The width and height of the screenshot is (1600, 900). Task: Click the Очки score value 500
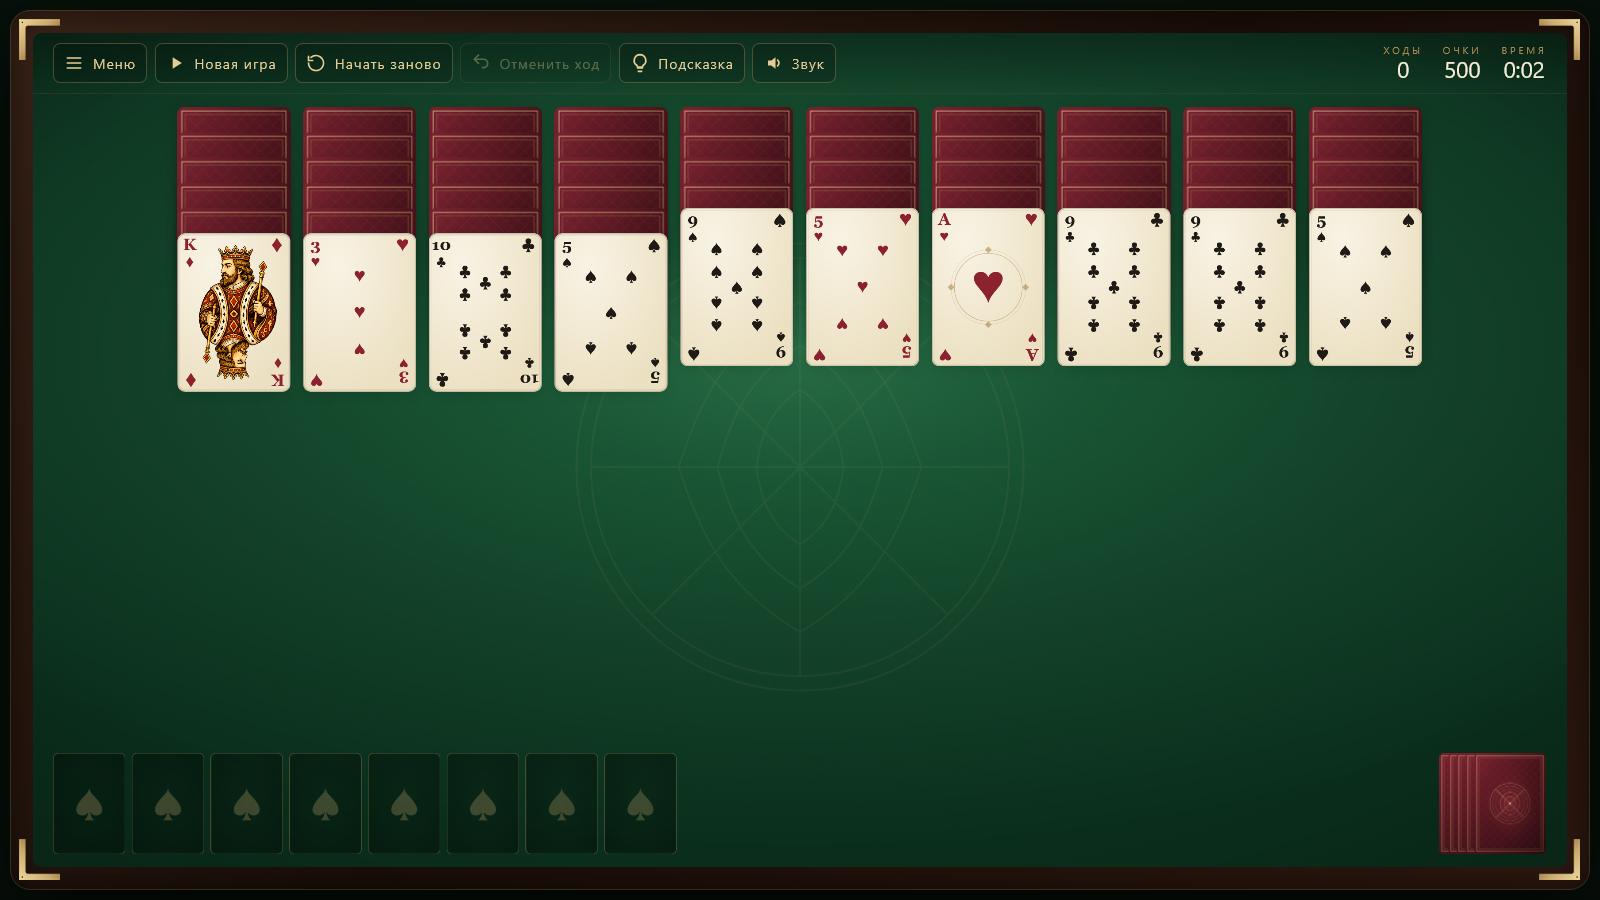1462,70
